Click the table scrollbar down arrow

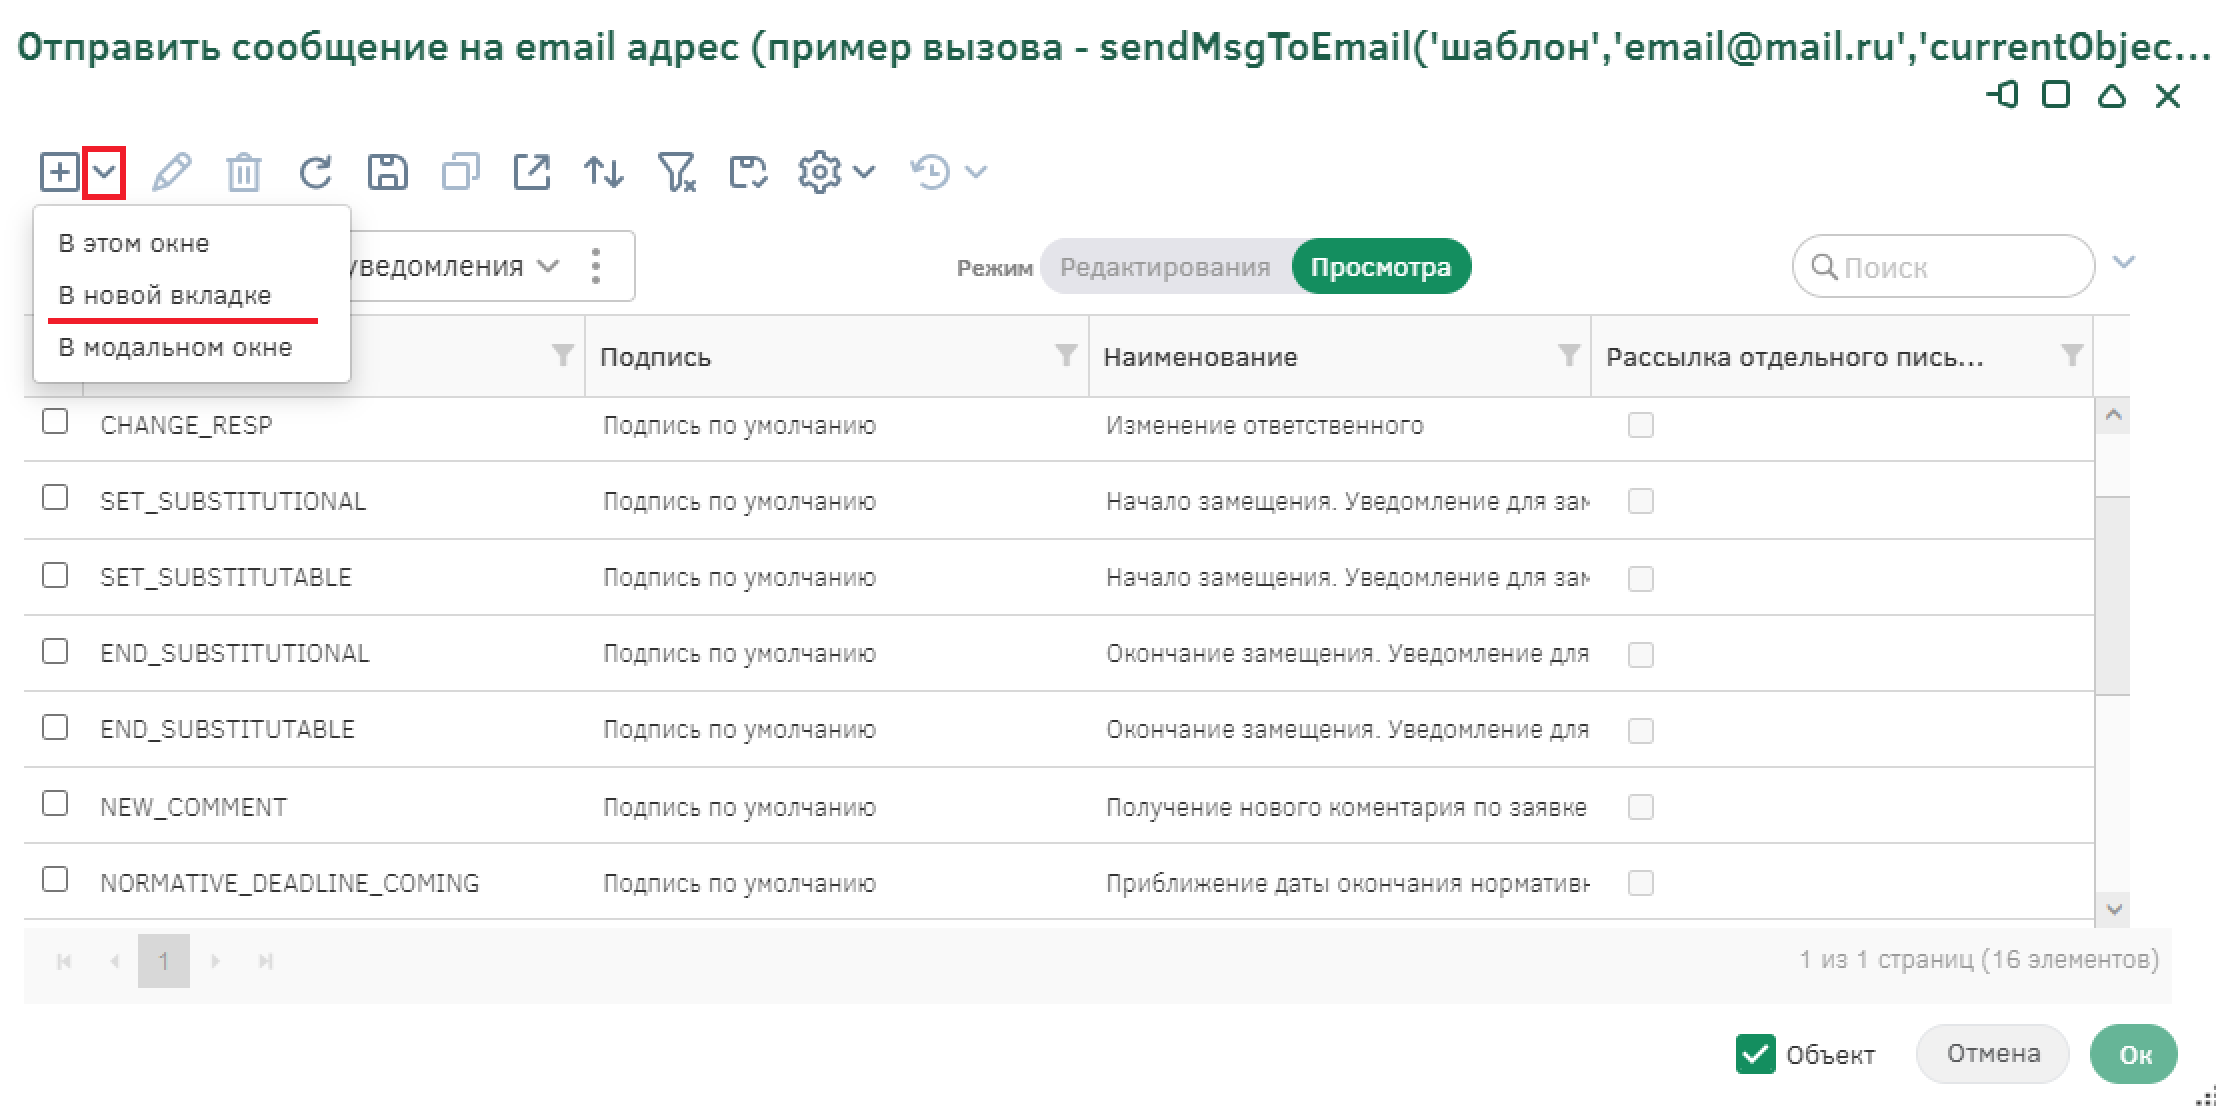coord(2112,909)
